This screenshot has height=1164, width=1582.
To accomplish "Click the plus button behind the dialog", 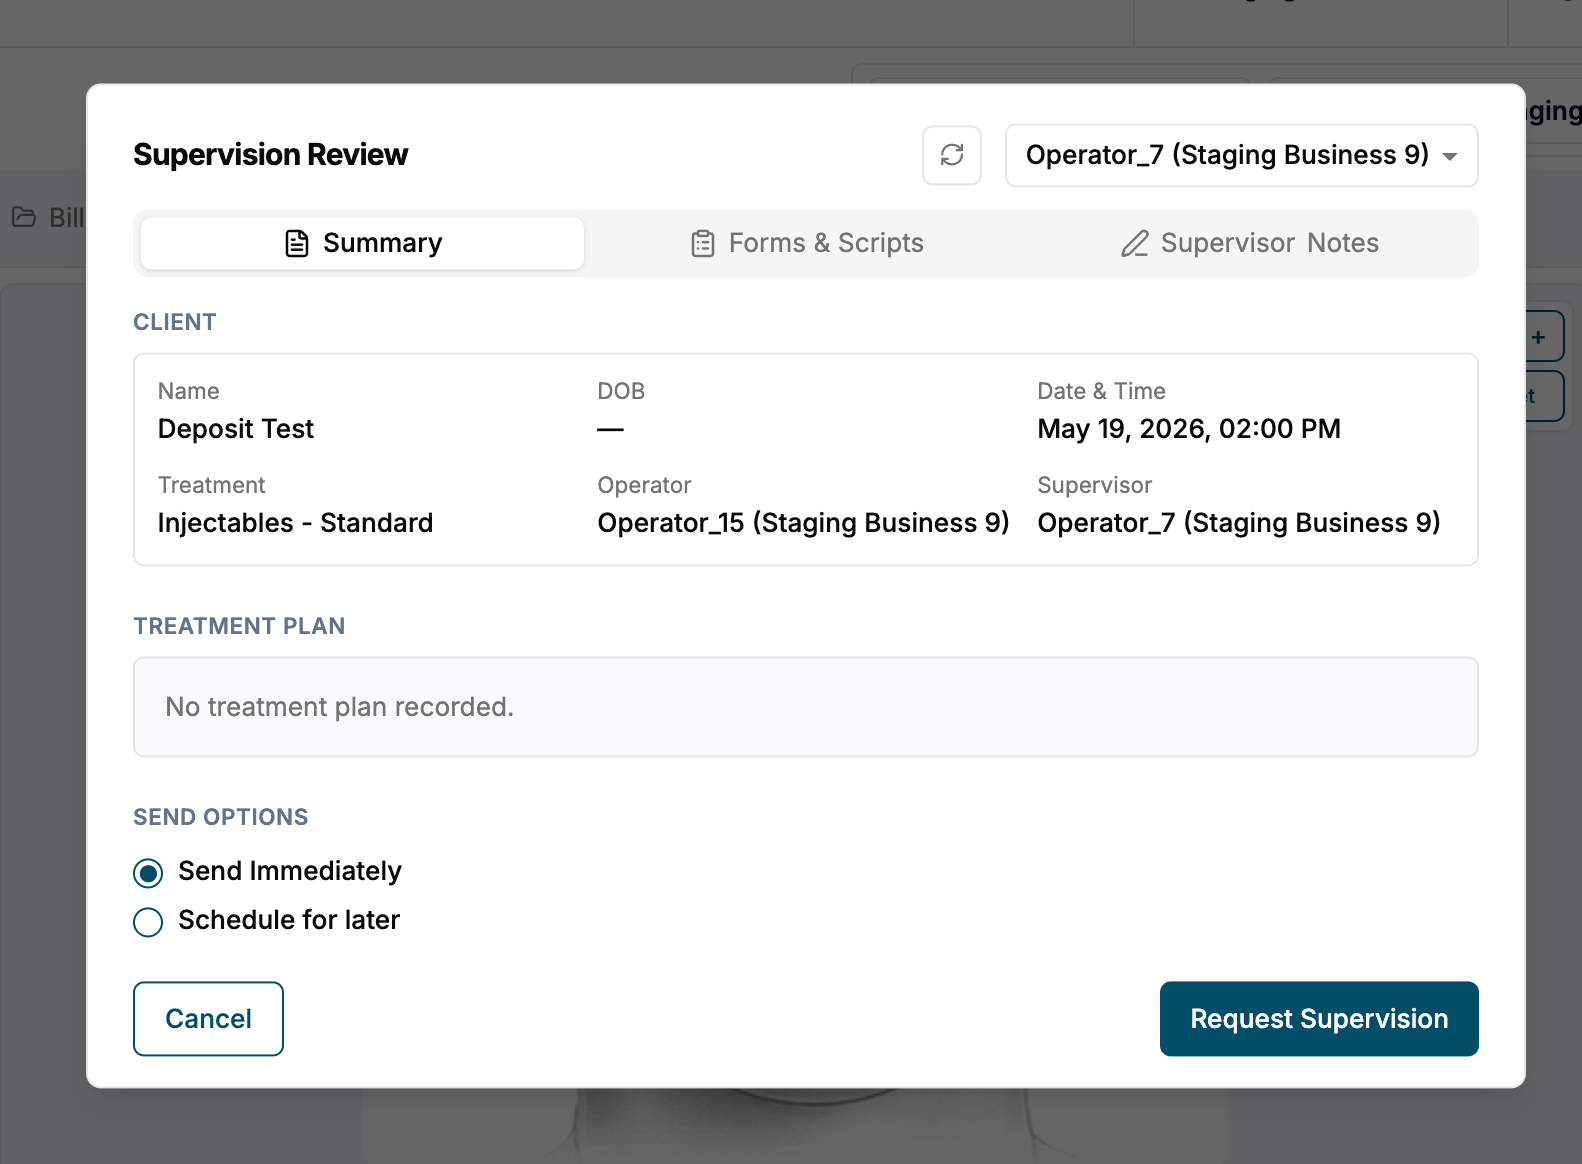I will pyautogui.click(x=1540, y=337).
